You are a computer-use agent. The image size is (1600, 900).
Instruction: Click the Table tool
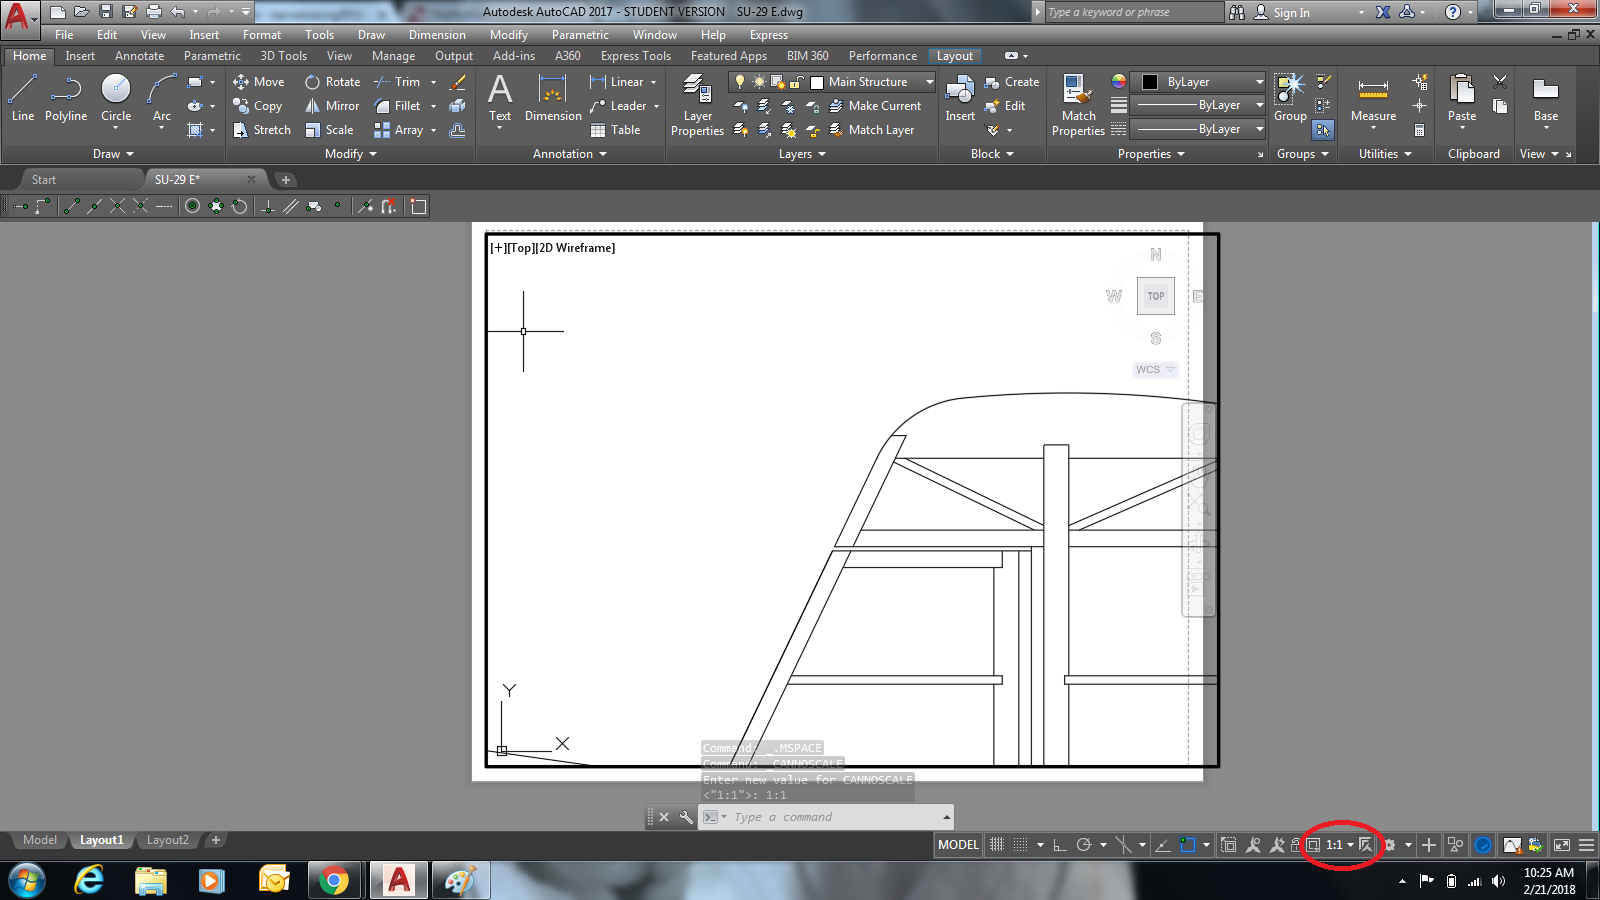[x=615, y=130]
